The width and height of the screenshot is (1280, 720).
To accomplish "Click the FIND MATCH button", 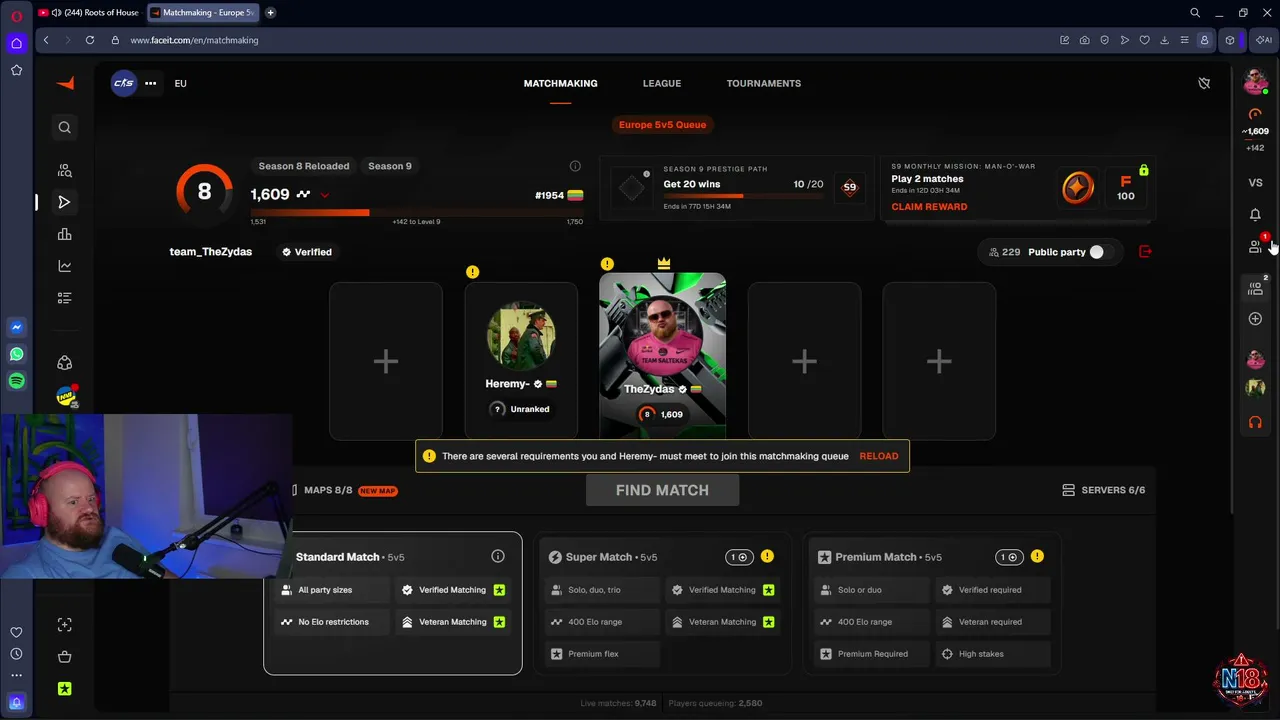I will 662,490.
